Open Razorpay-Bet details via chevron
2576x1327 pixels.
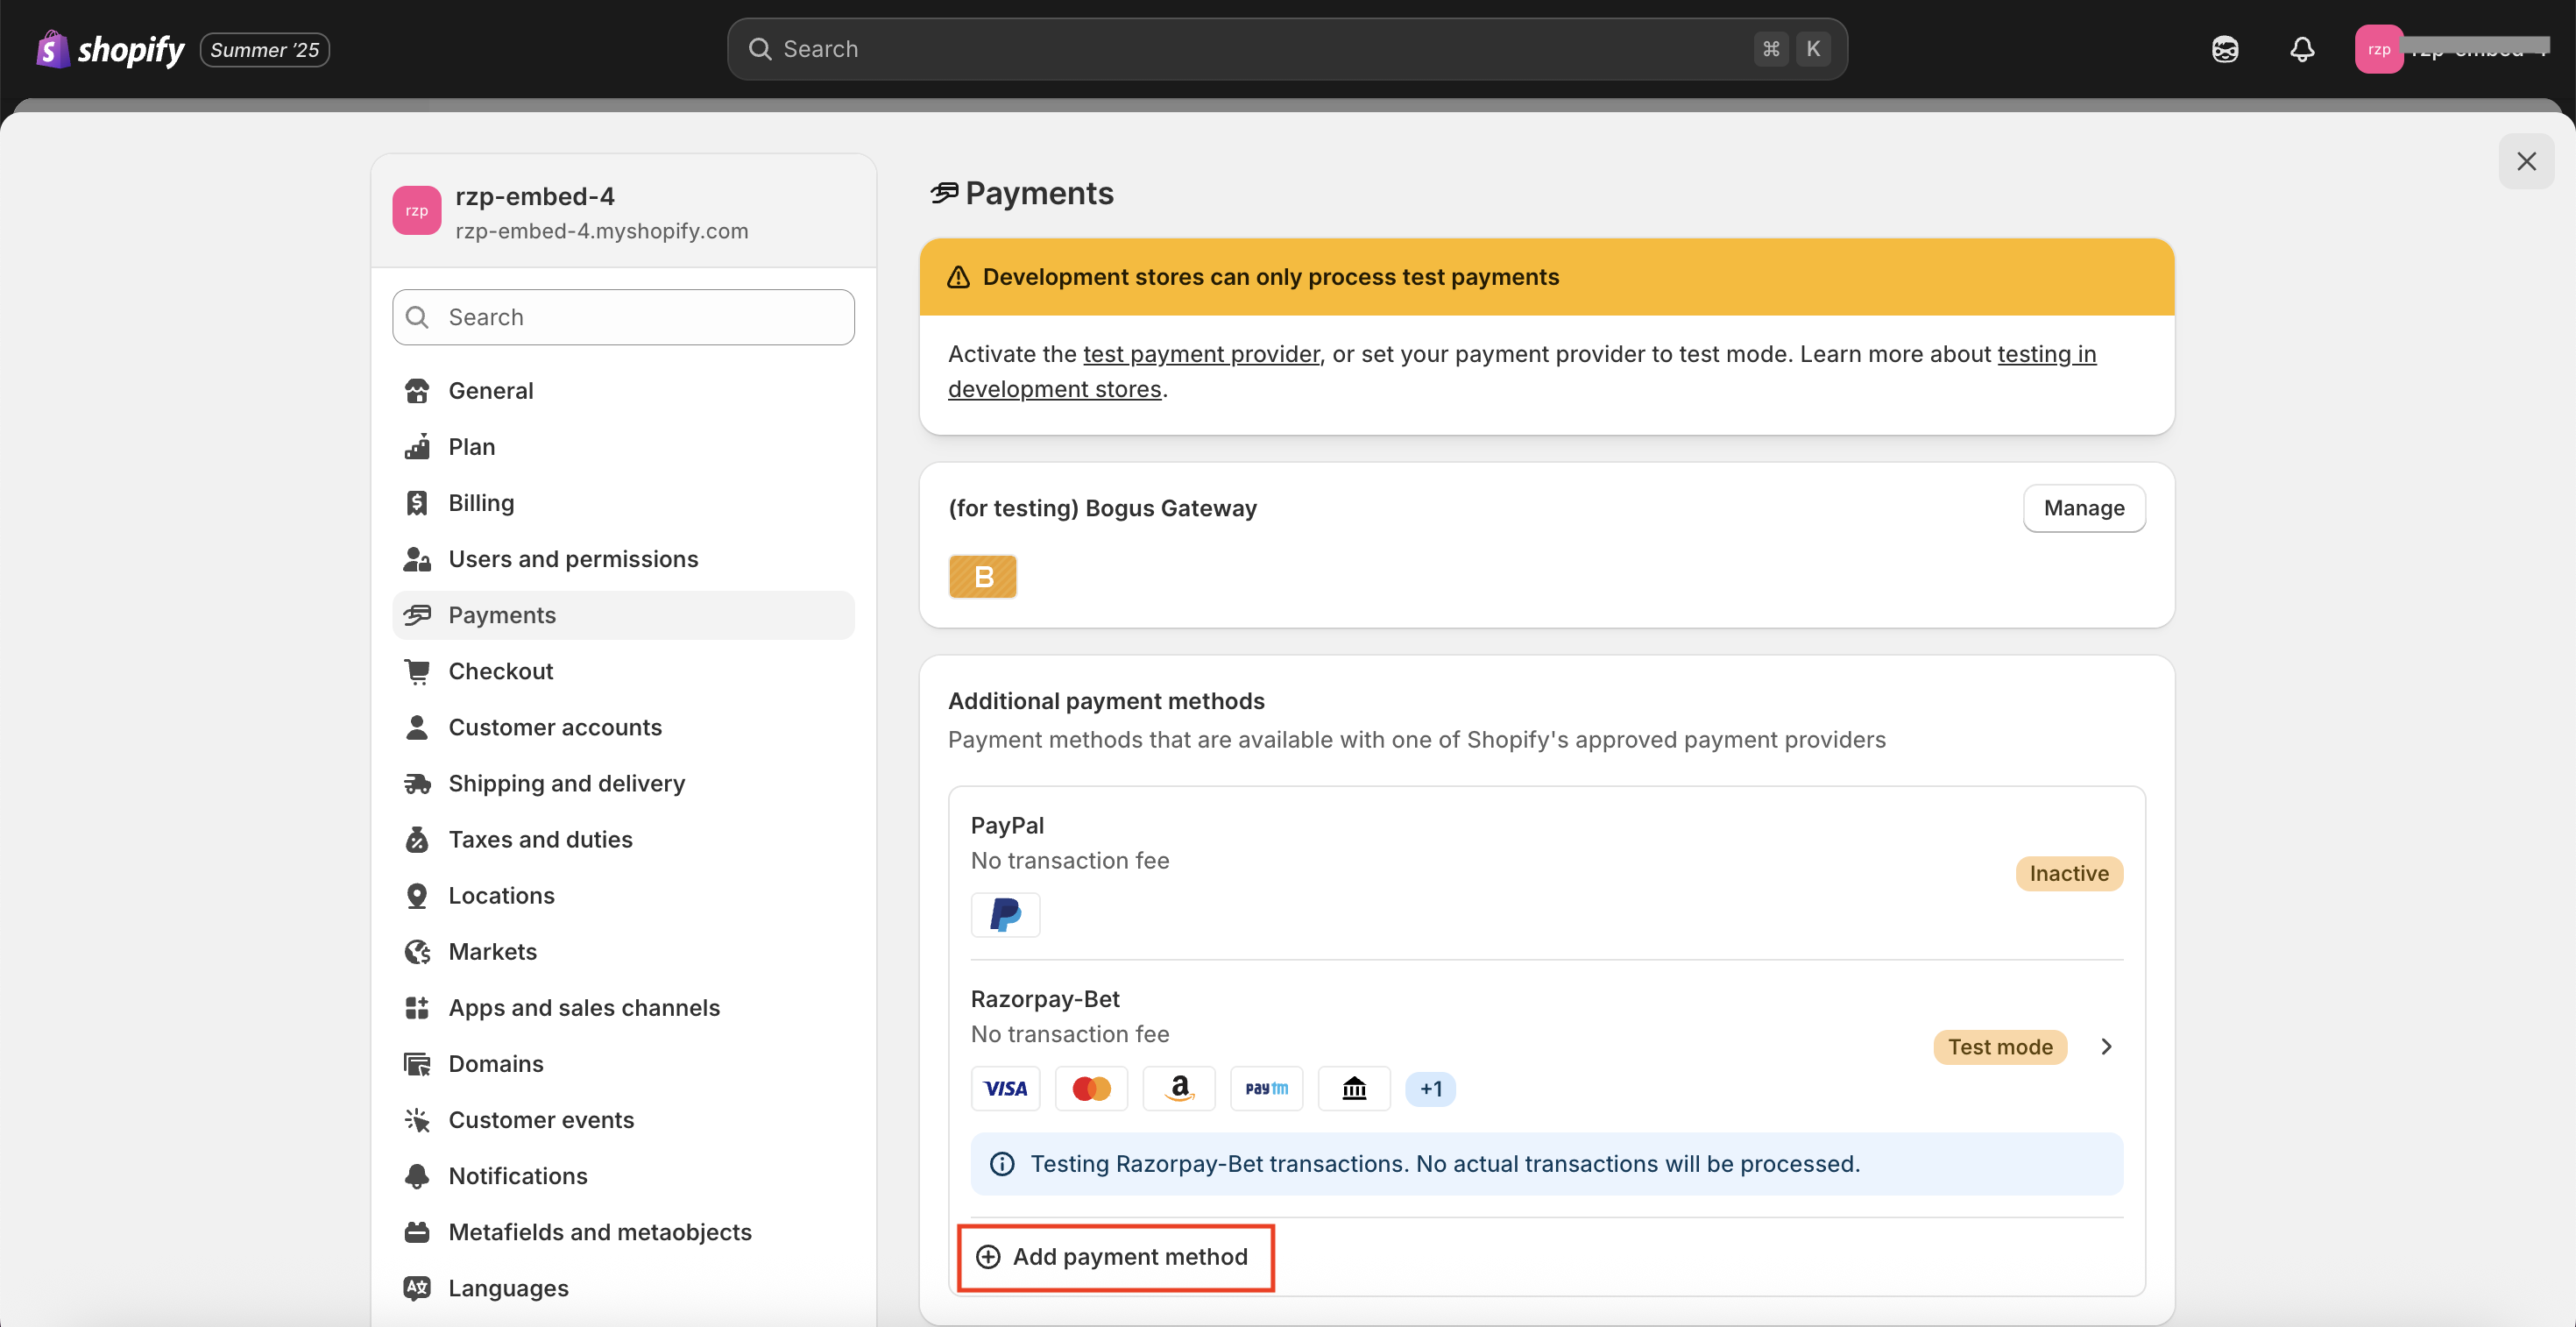tap(2106, 1046)
